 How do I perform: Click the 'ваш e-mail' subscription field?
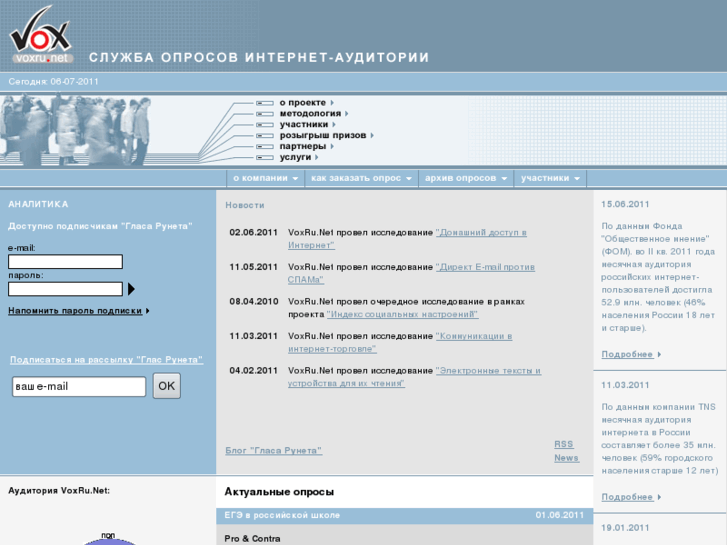tap(79, 386)
